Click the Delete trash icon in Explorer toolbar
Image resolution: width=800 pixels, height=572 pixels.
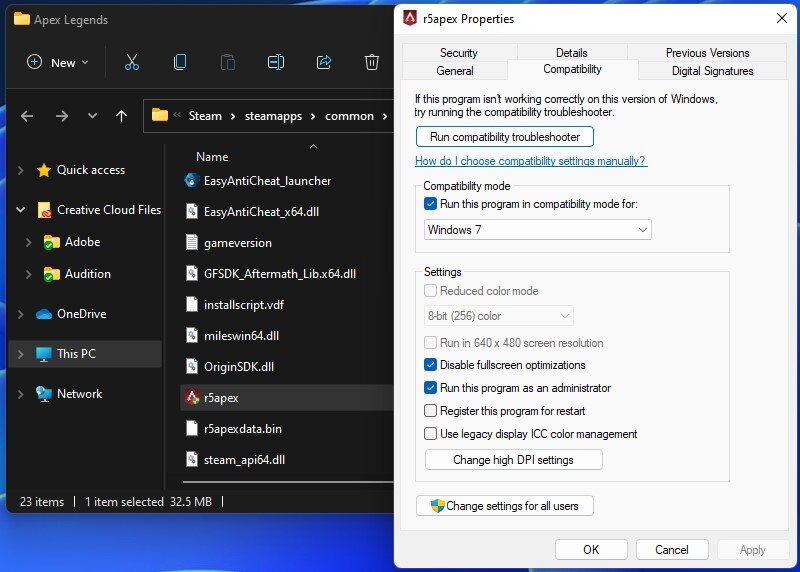[x=371, y=62]
